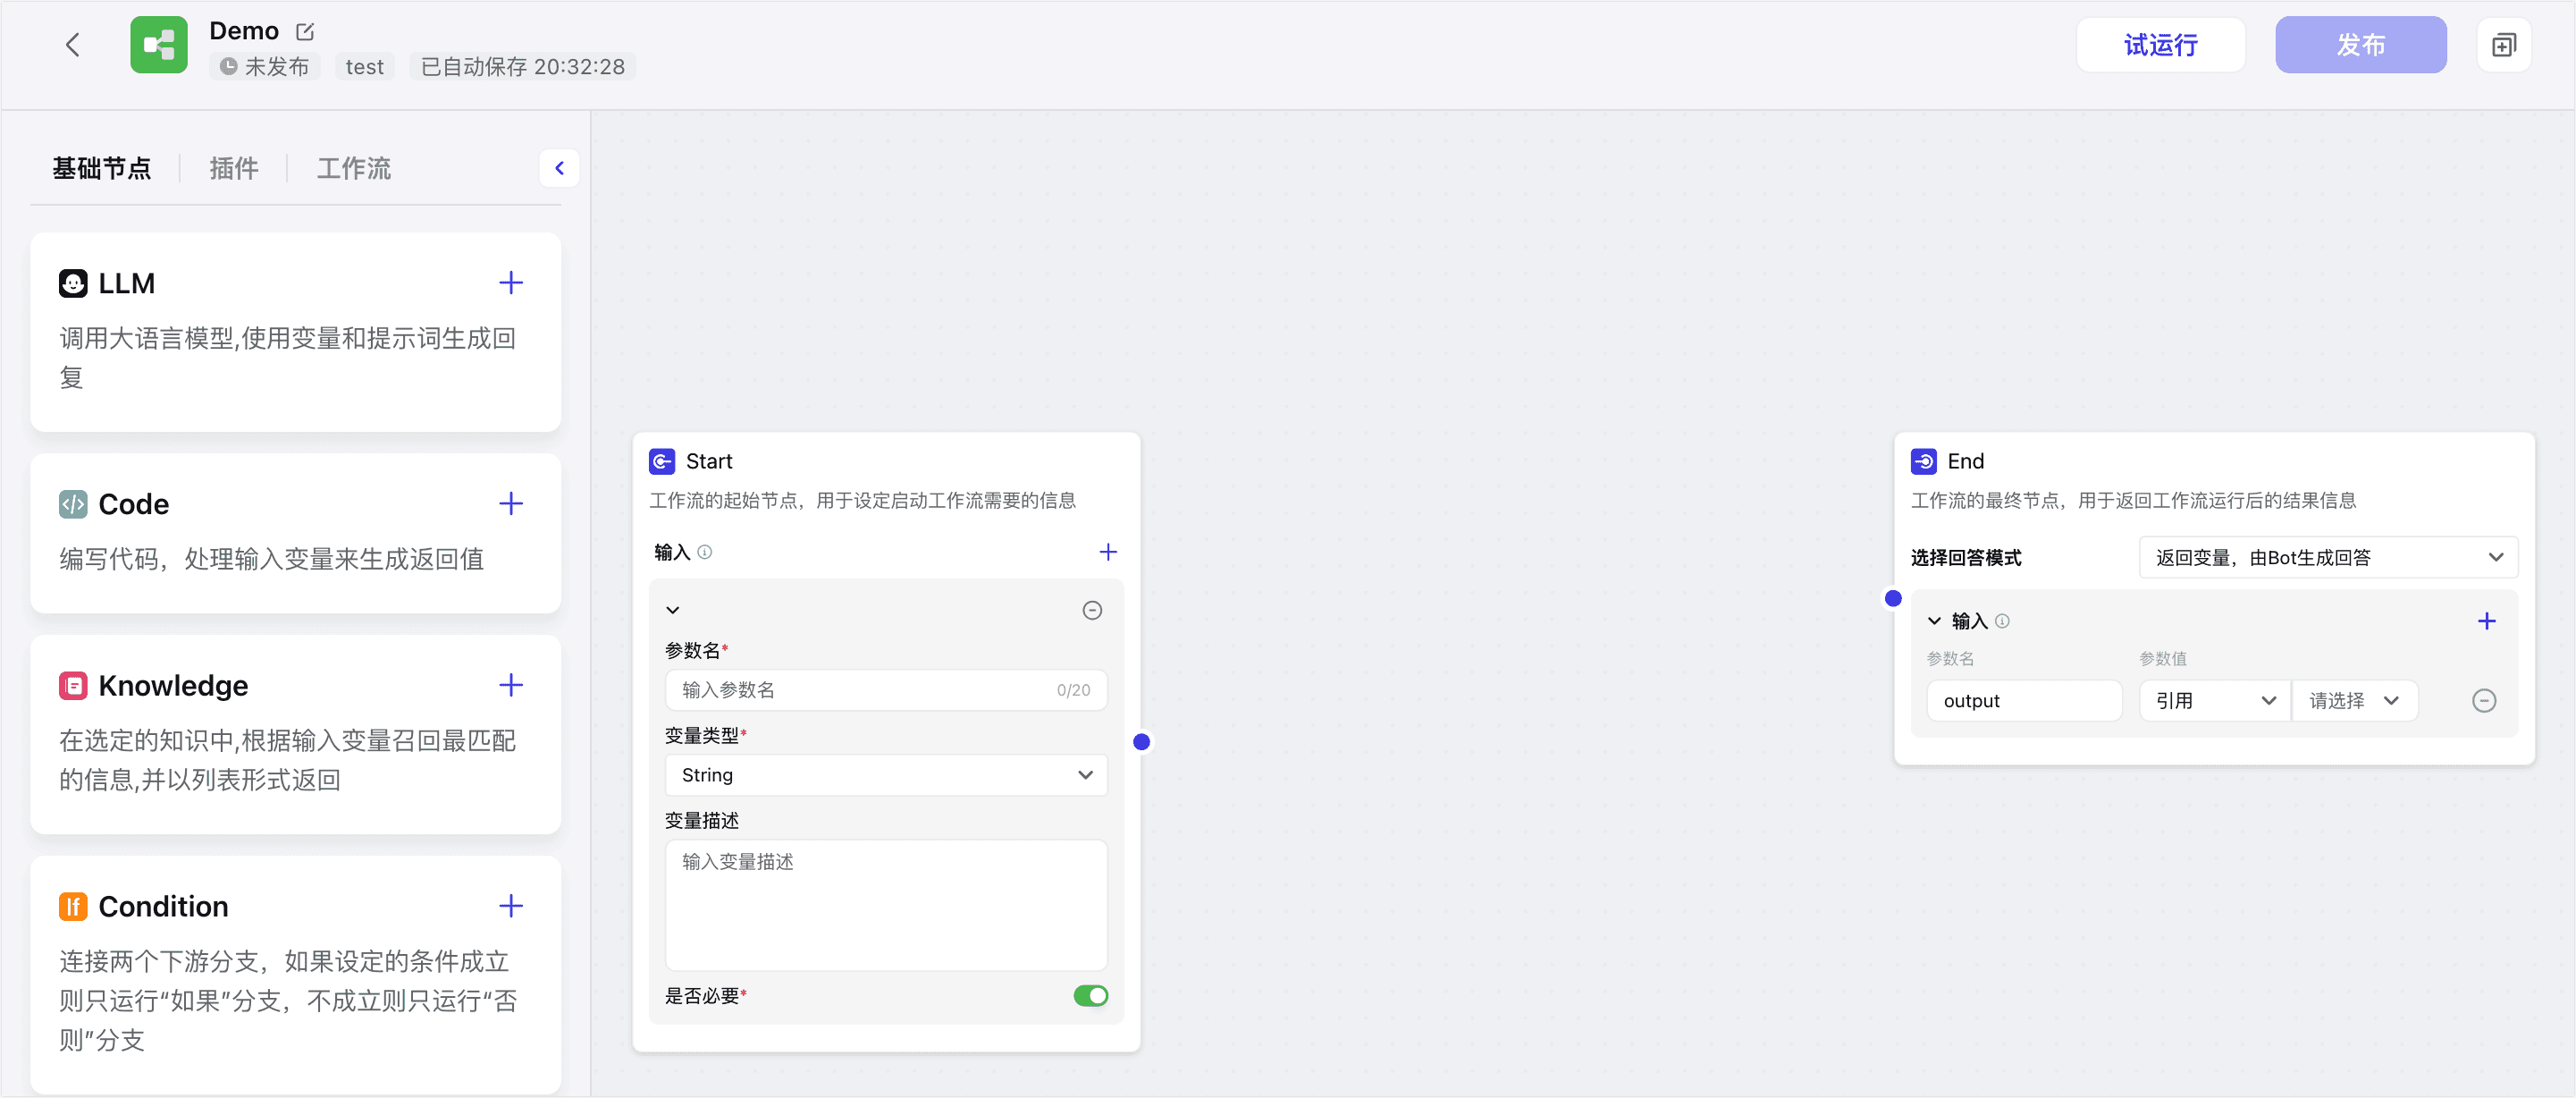Click the edit icon beside Demo title

(x=305, y=32)
